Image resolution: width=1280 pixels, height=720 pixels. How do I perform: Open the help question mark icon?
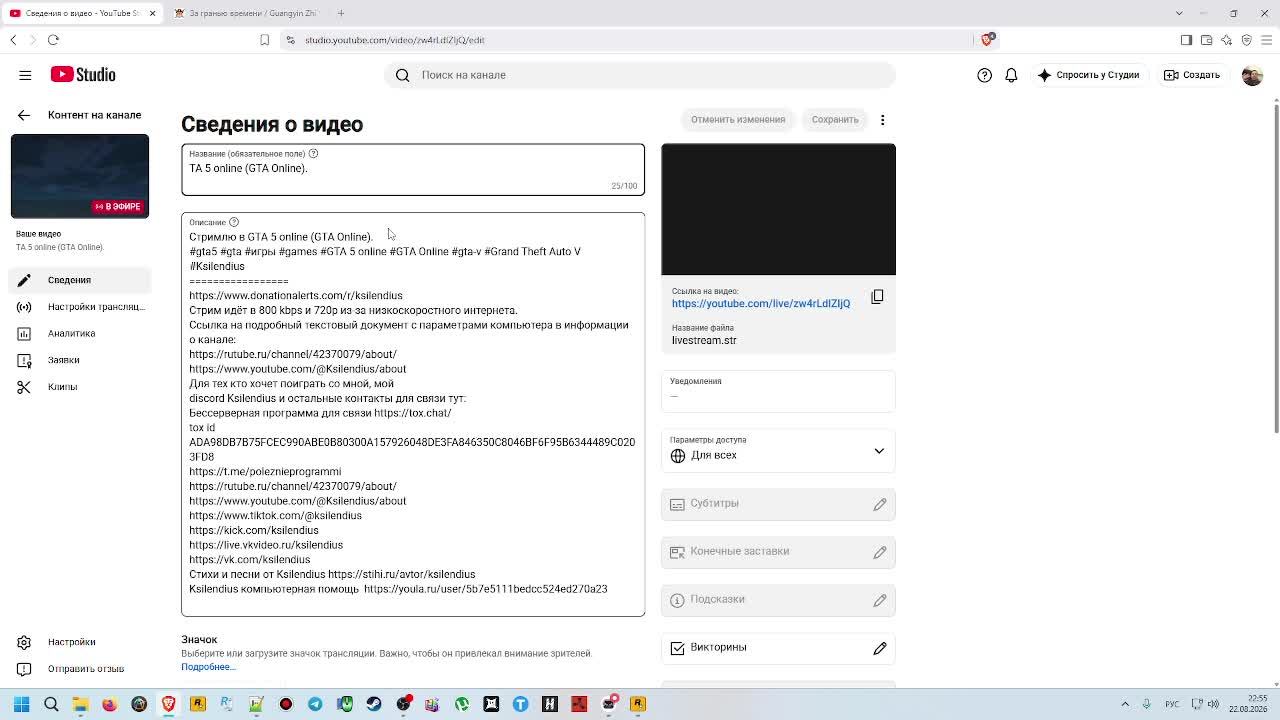click(985, 75)
